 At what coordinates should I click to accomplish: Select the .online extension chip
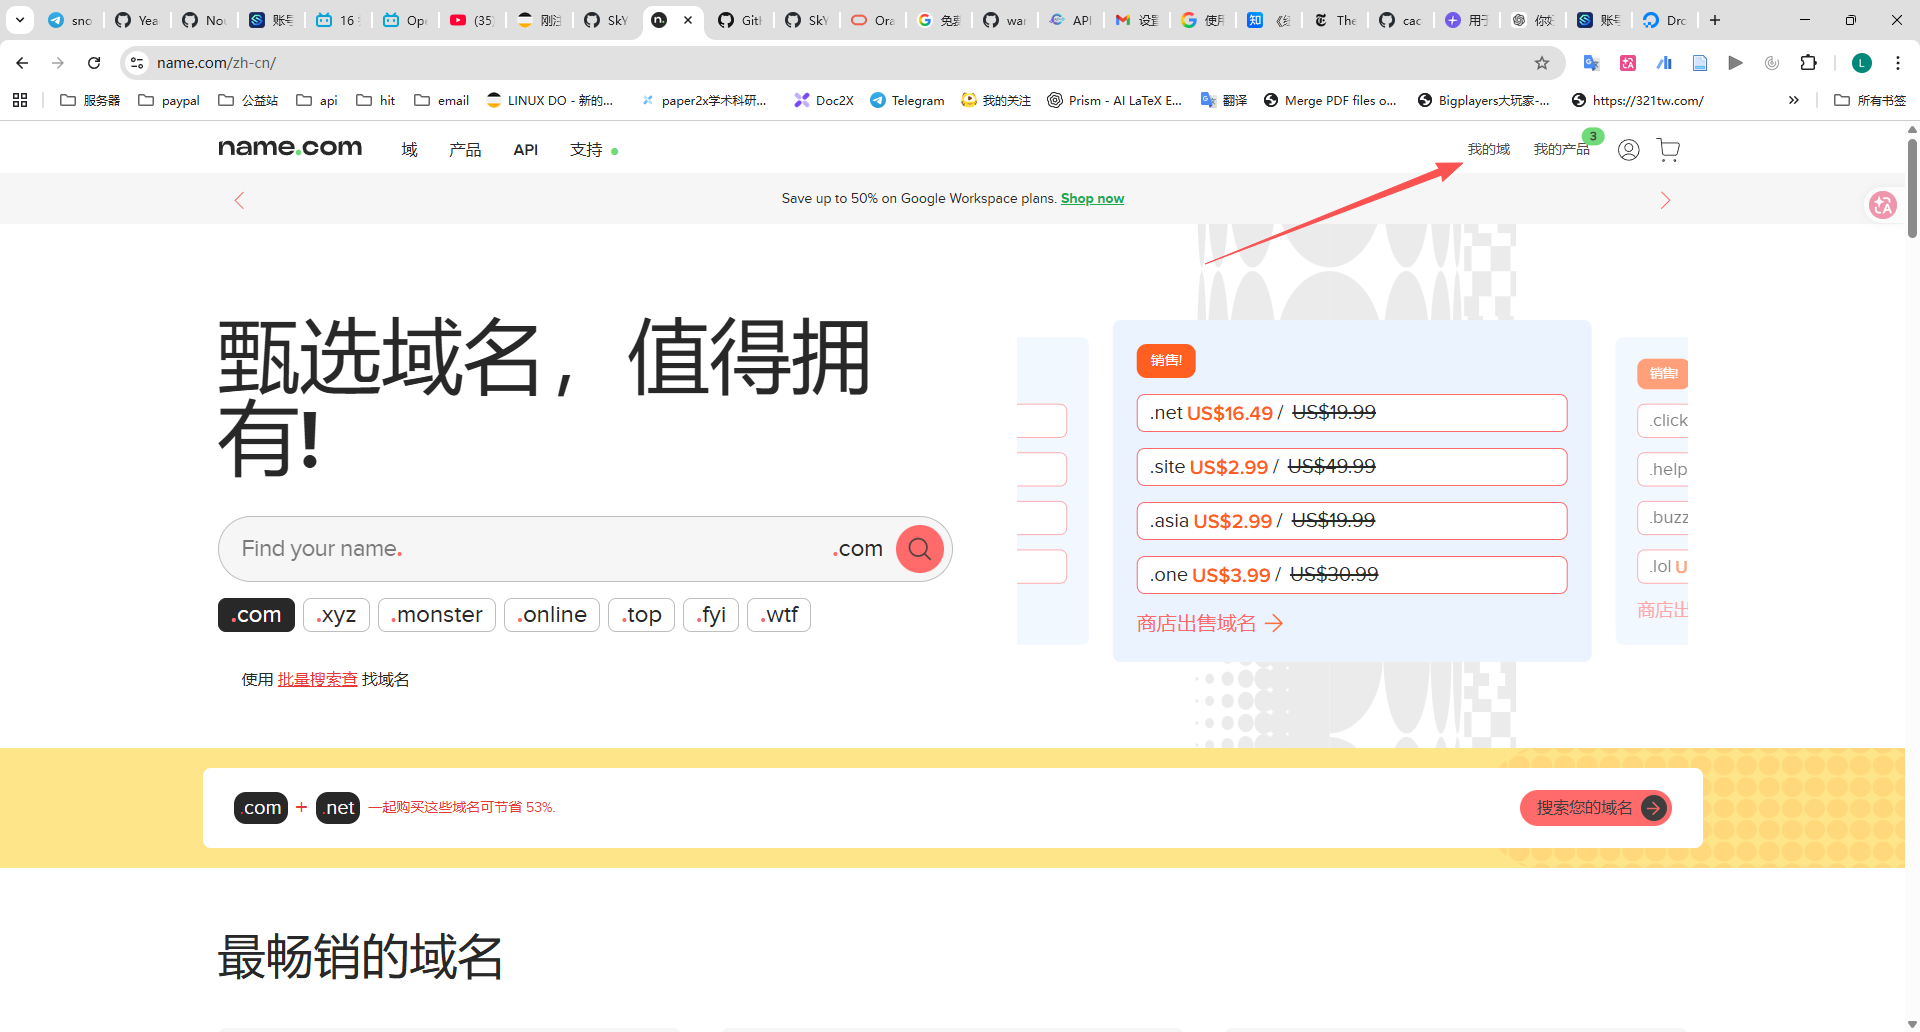click(552, 615)
